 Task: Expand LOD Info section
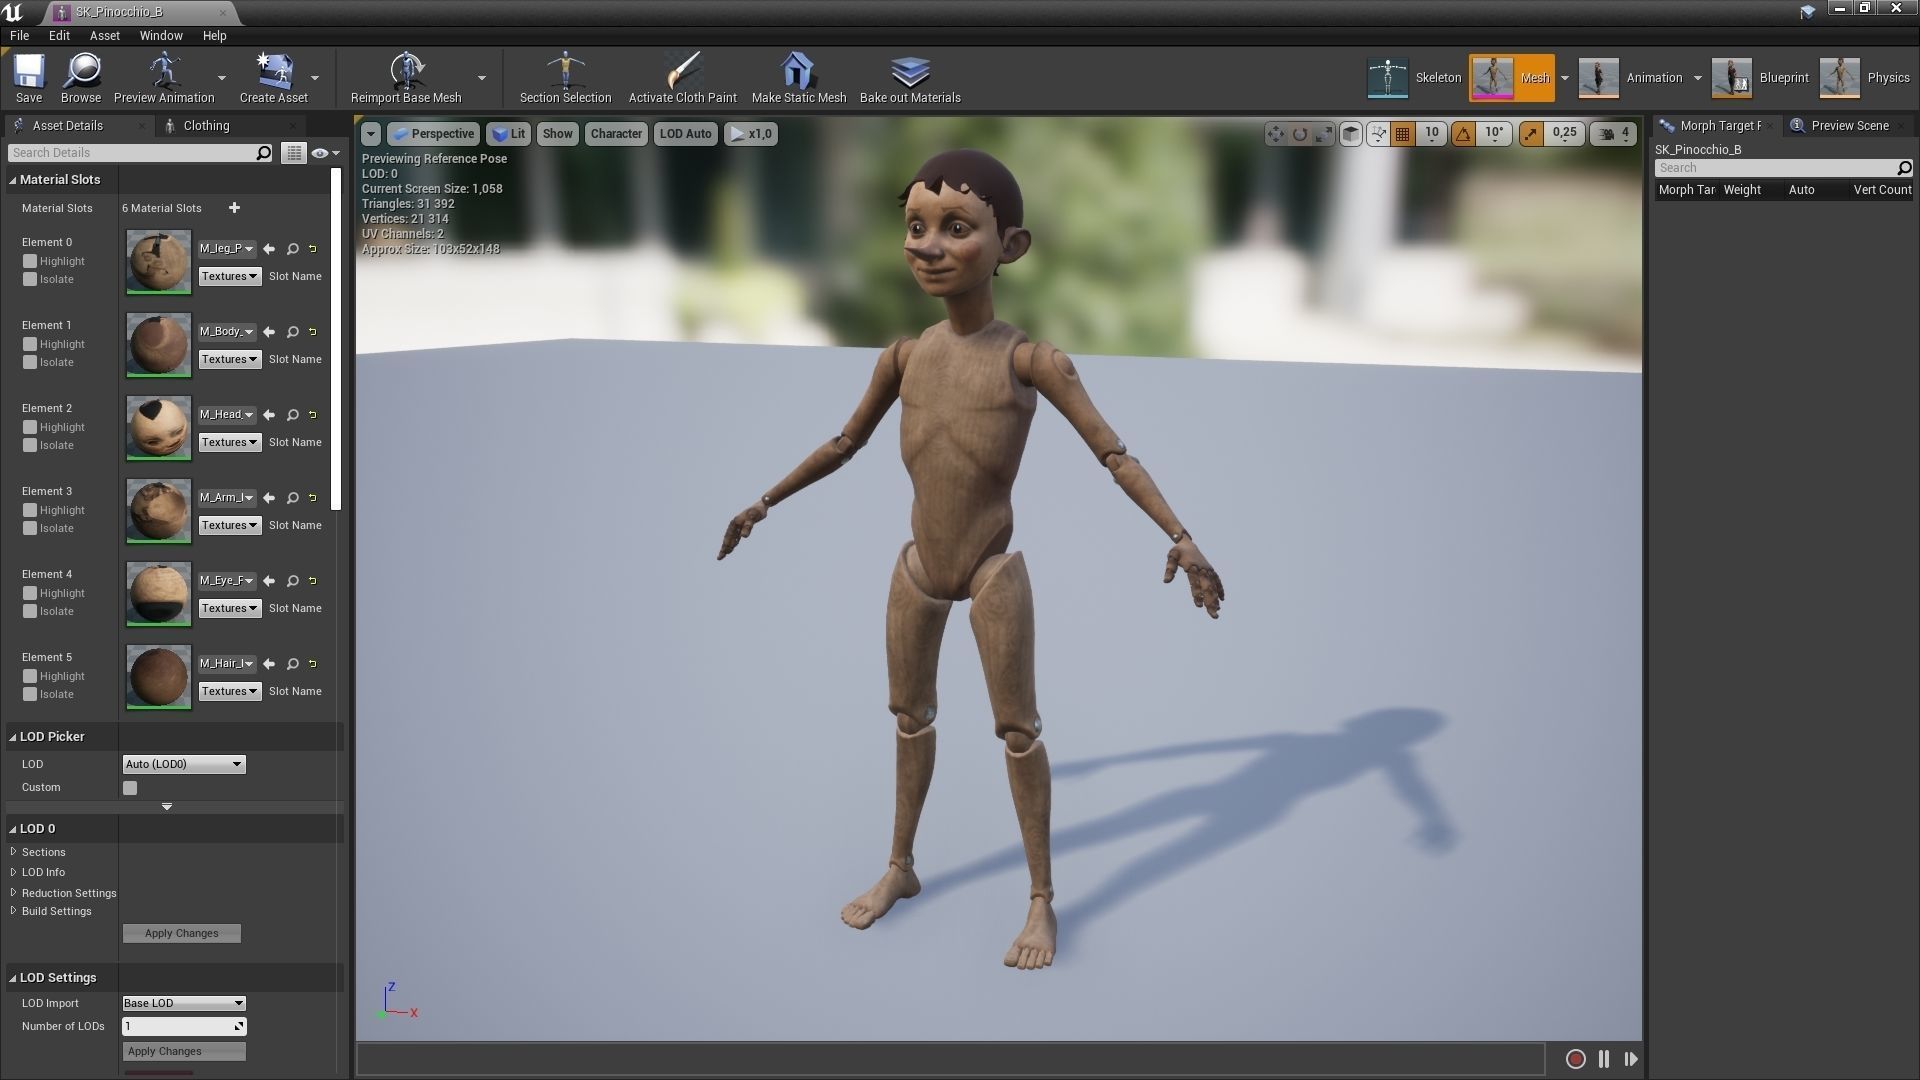point(13,872)
